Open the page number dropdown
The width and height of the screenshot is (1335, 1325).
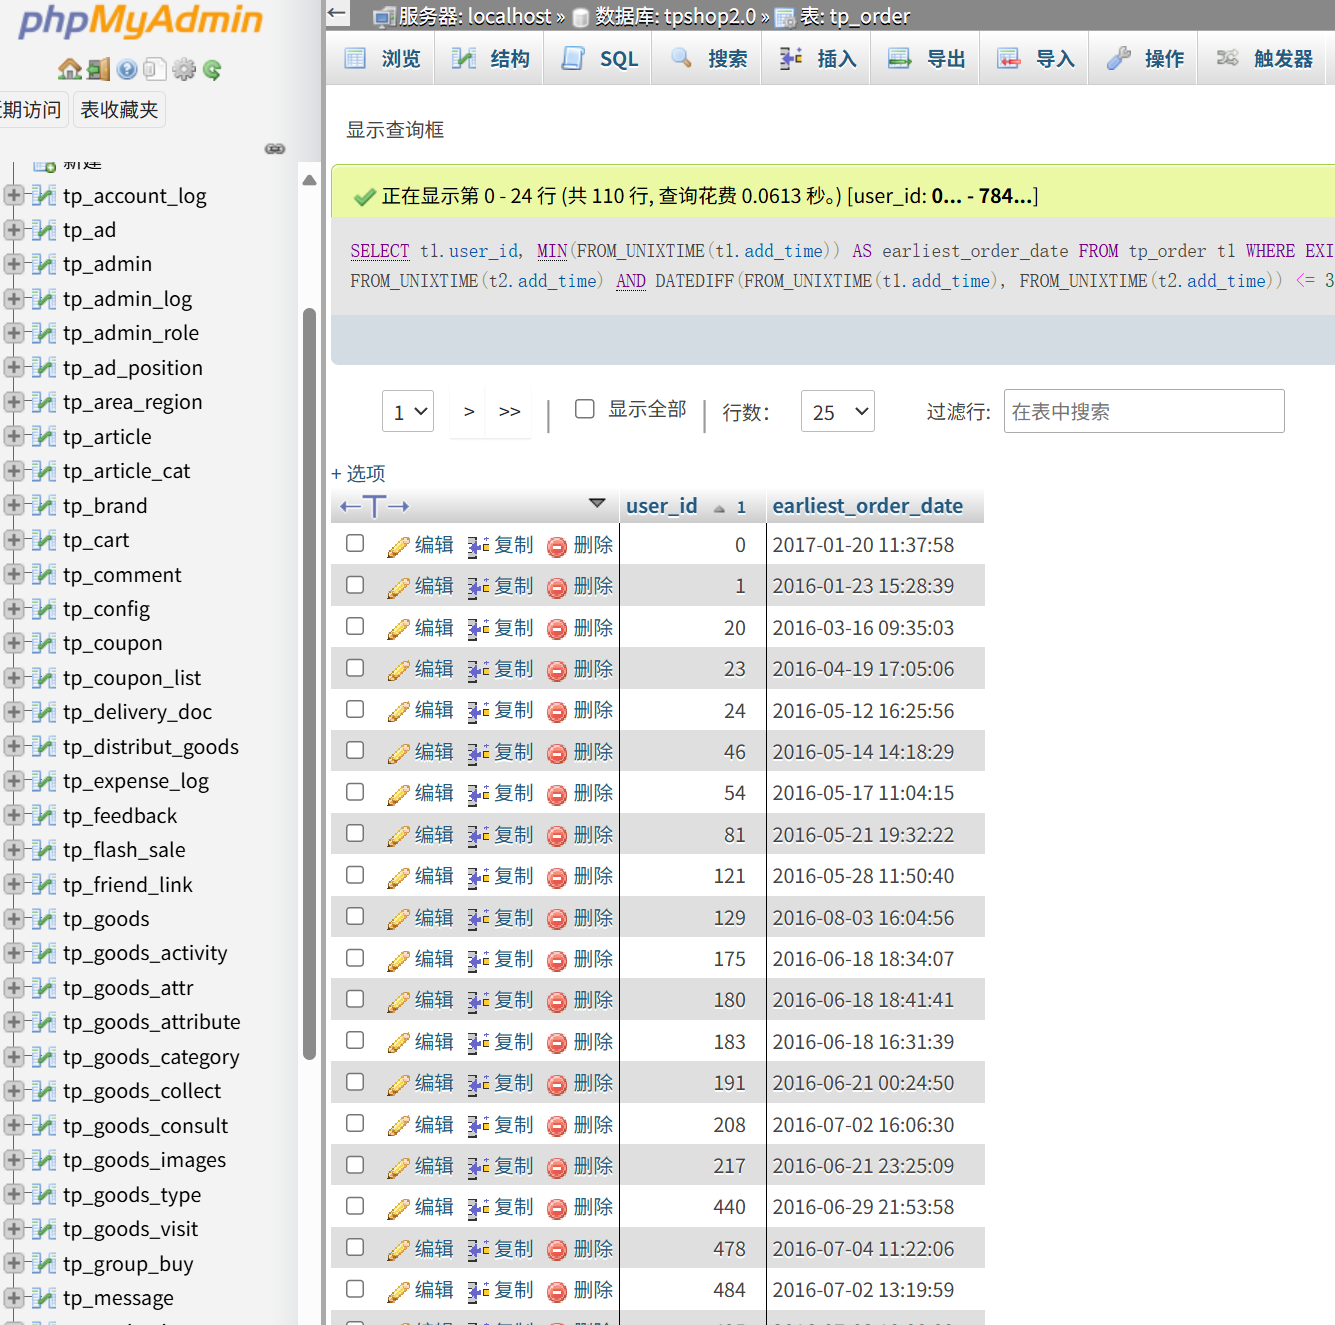pos(408,411)
